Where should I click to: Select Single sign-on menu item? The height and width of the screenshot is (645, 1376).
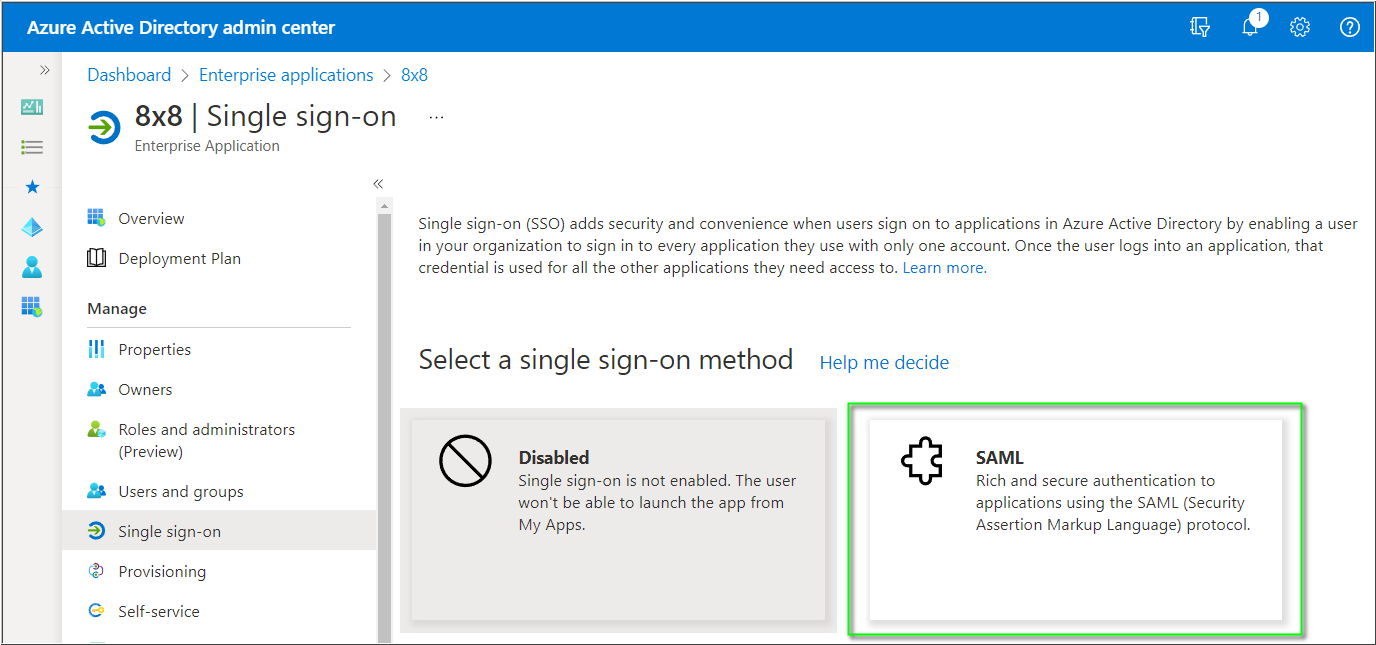point(219,531)
